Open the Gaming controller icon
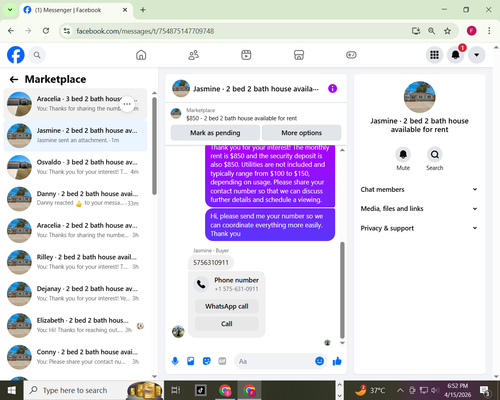Screen dimensions: 500x400 pos(351,55)
